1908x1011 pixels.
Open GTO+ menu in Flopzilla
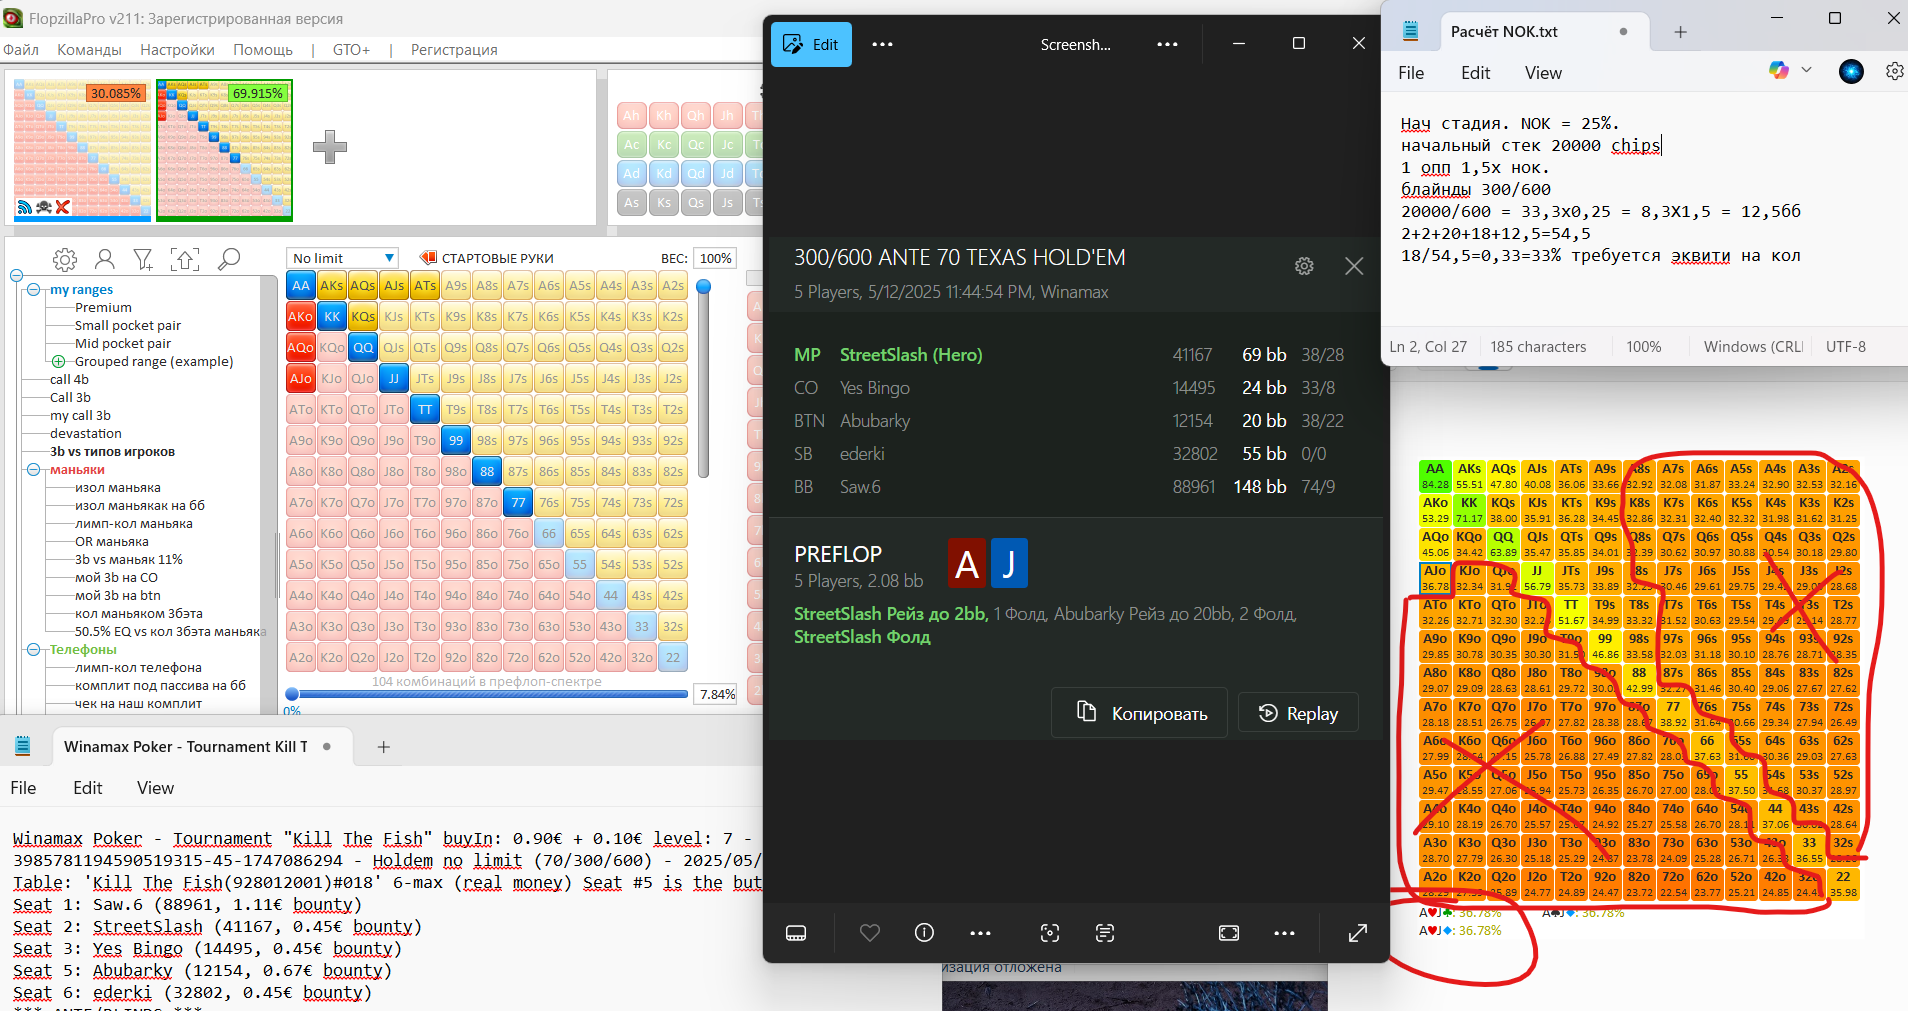351,50
